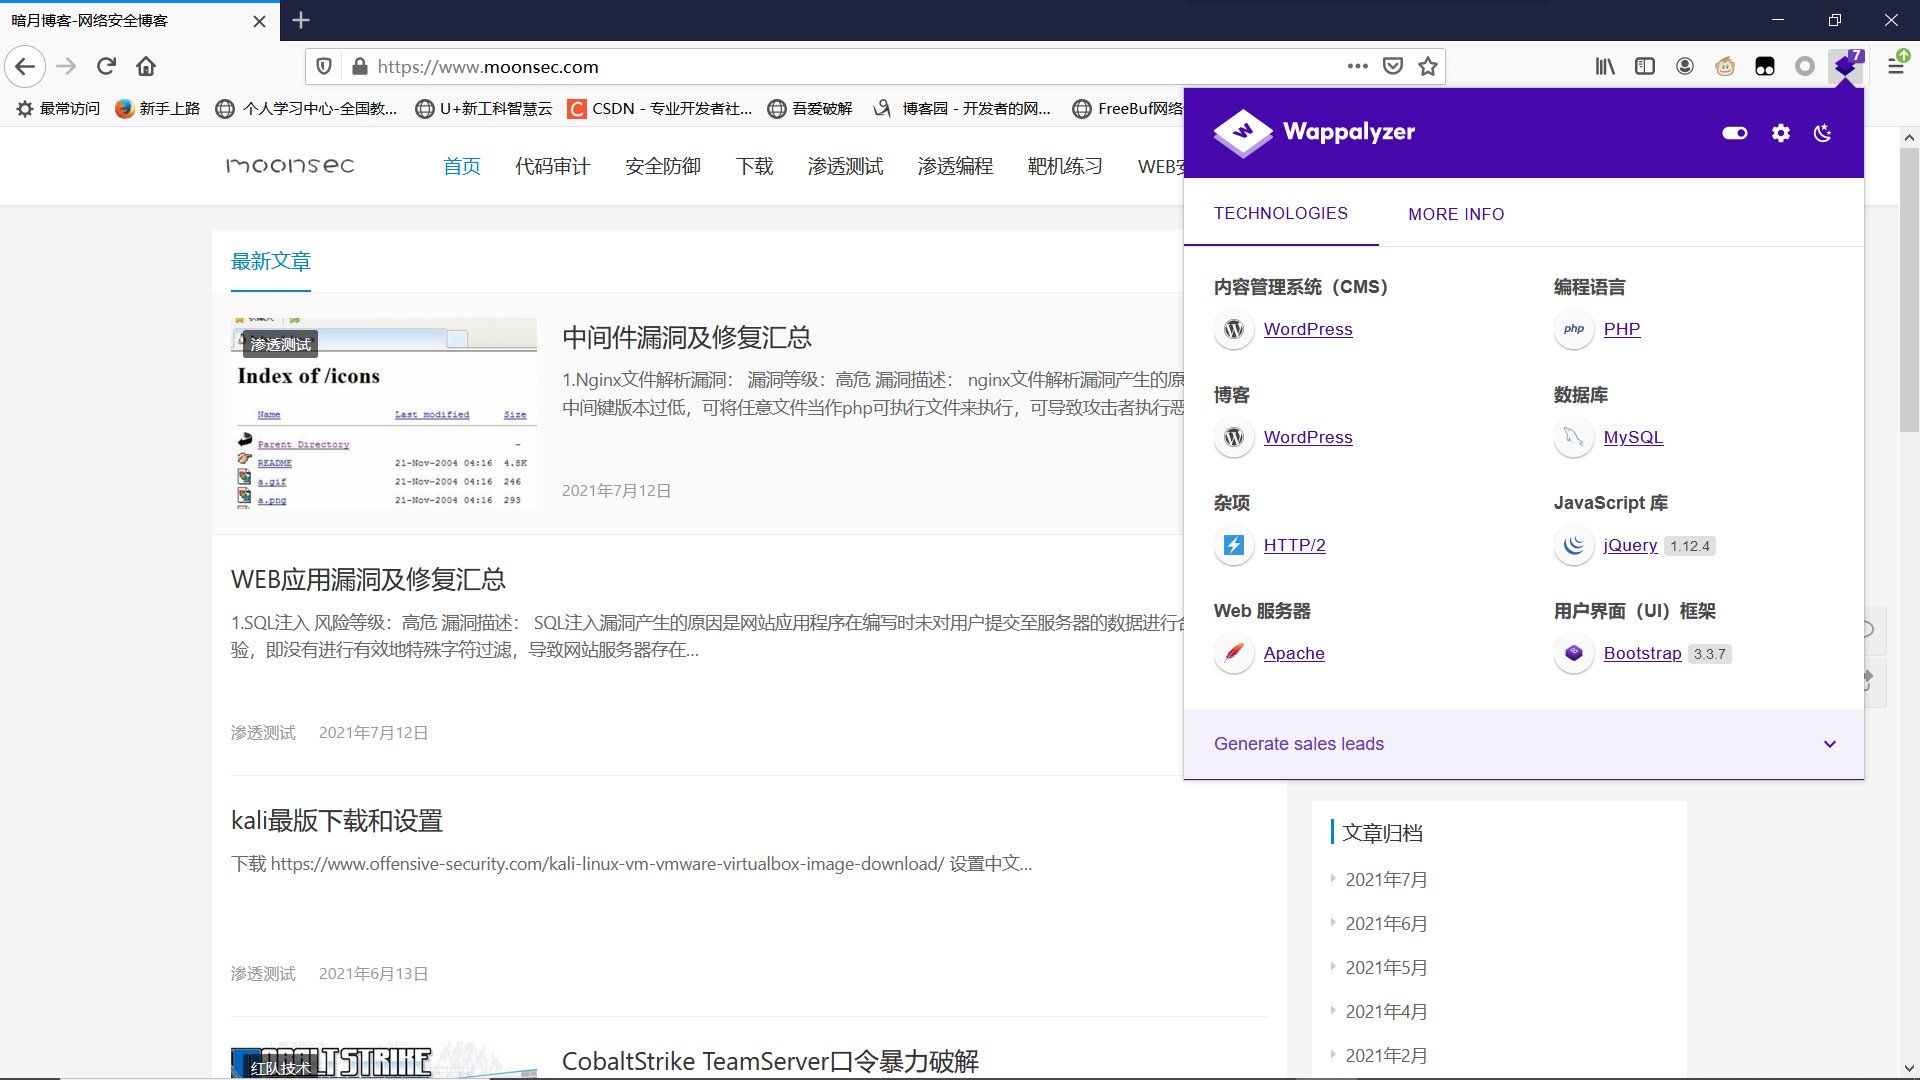Click the site security padlock icon
This screenshot has width=1920, height=1080.
[360, 67]
